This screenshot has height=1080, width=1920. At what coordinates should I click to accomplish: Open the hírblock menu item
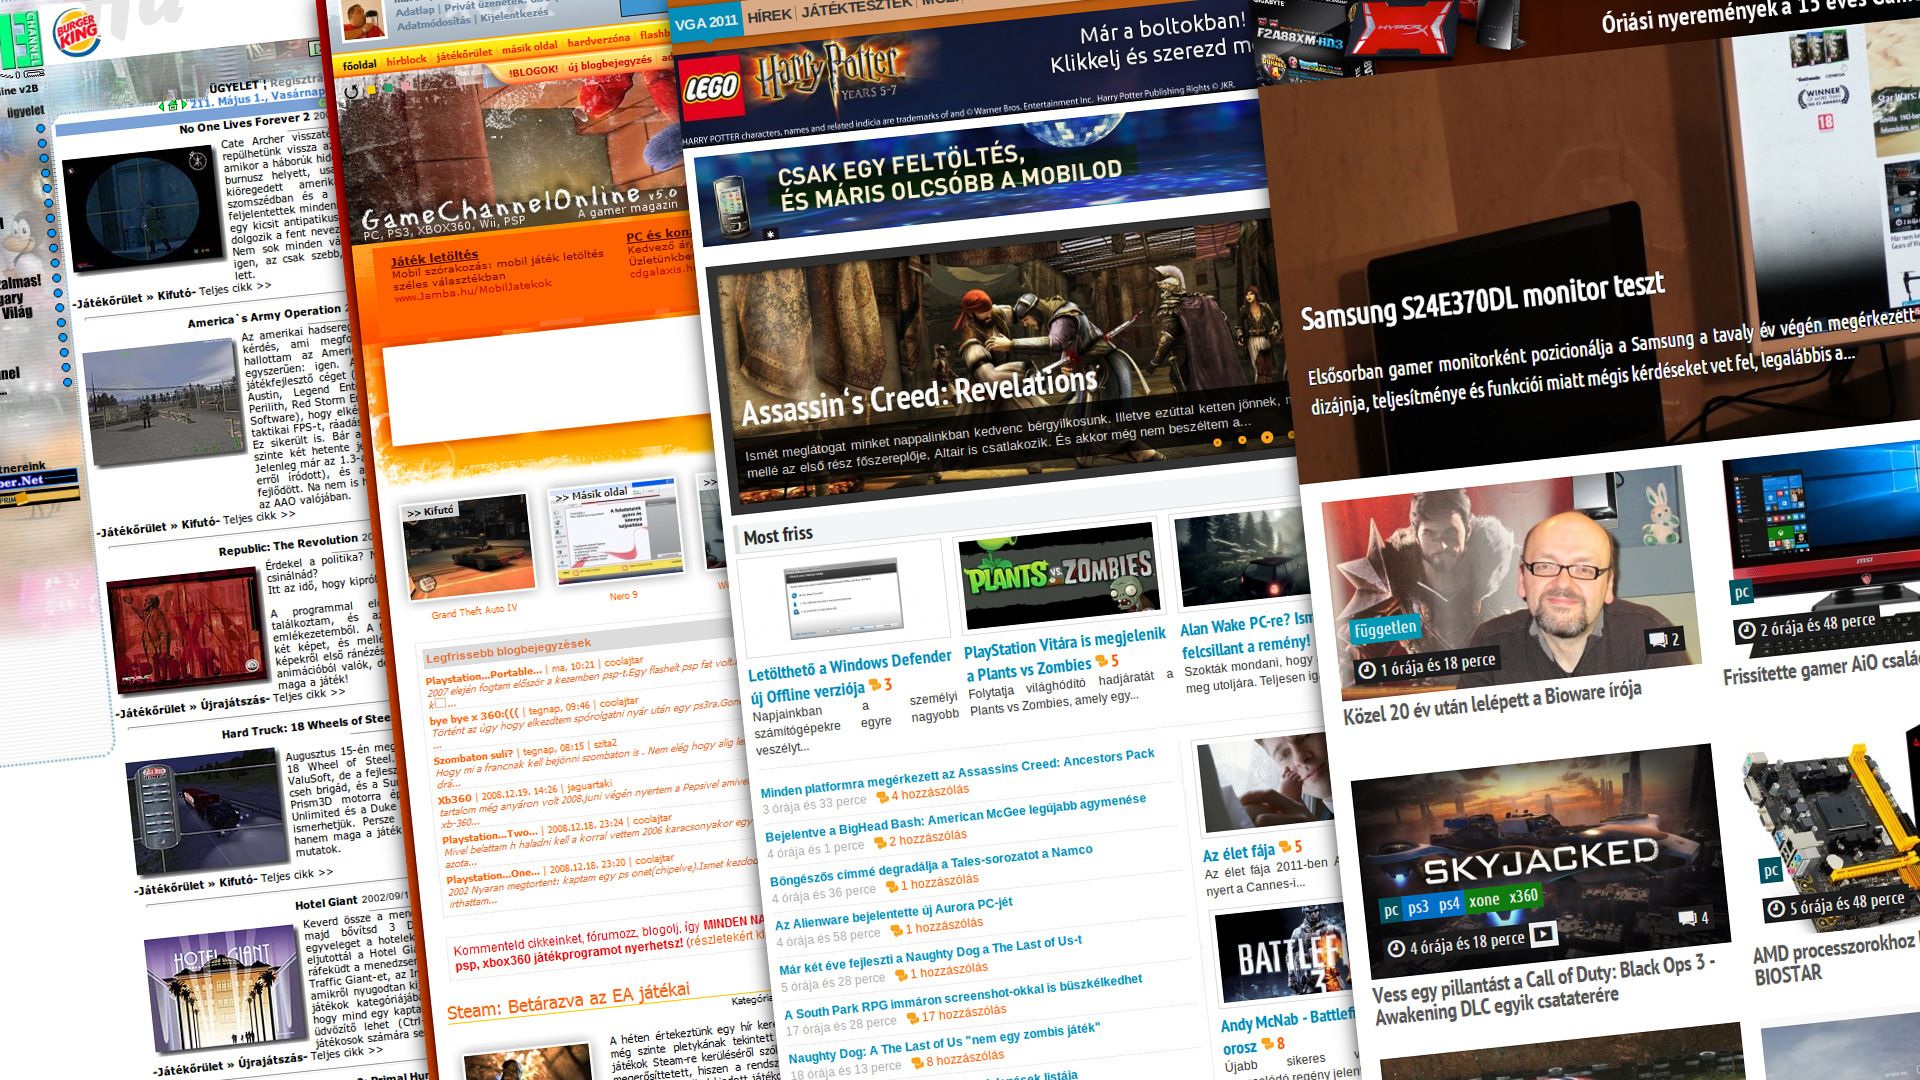tap(406, 60)
